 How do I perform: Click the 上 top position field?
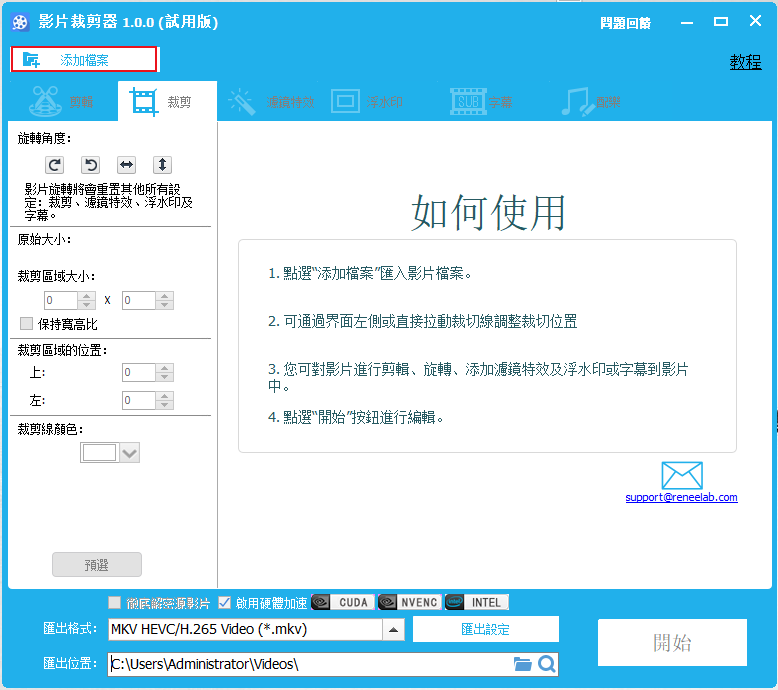pos(139,372)
